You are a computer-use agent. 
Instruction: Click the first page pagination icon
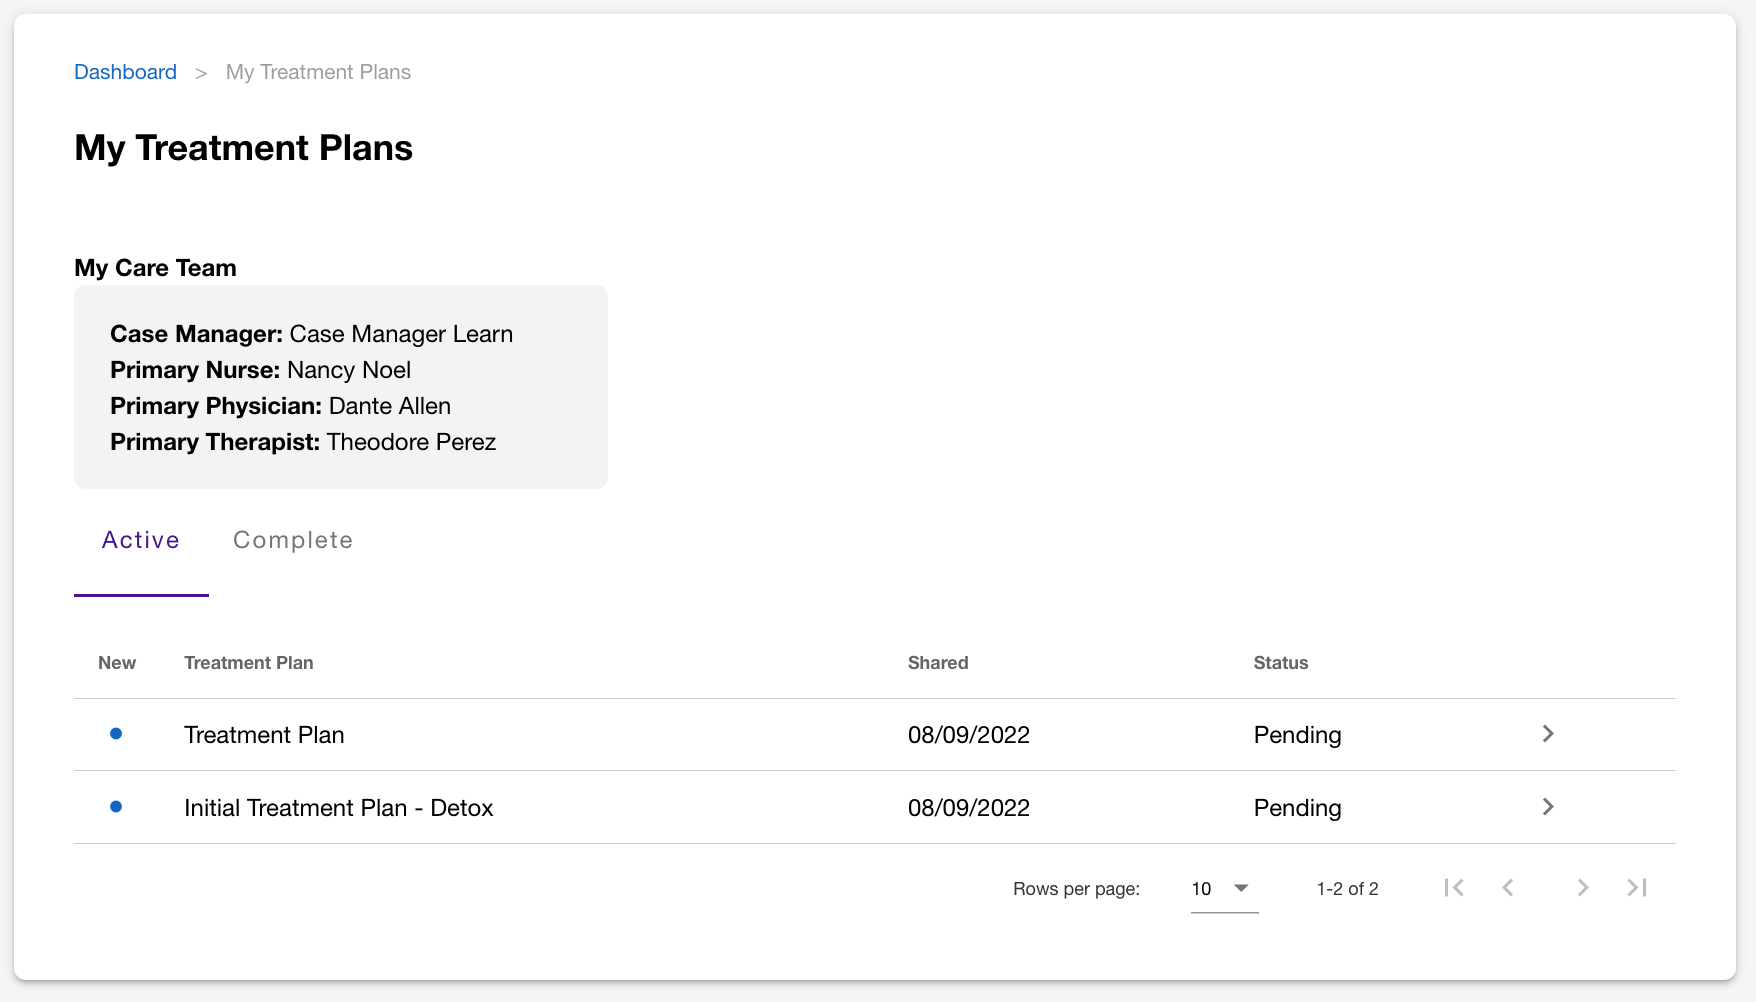tap(1454, 888)
